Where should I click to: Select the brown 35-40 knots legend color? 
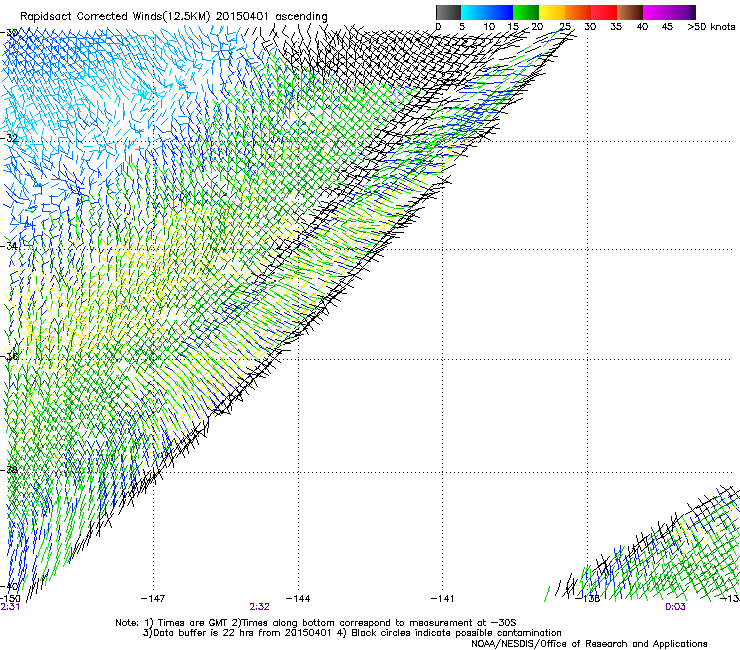[x=630, y=12]
